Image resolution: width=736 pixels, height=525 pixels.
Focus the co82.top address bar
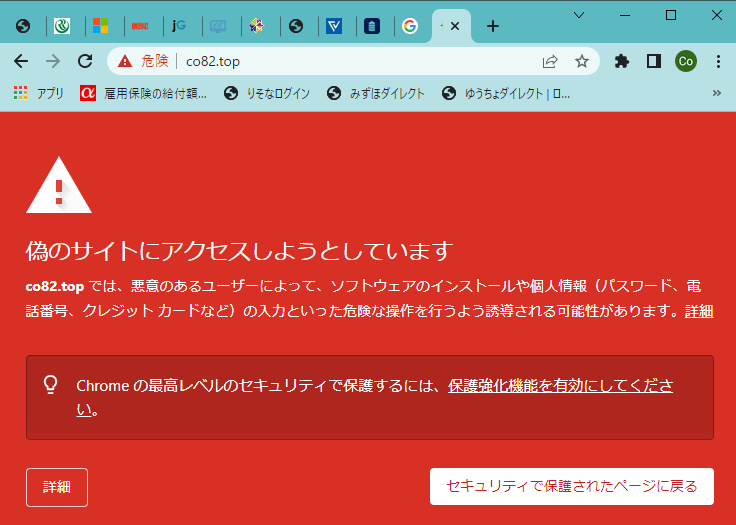[x=353, y=61]
